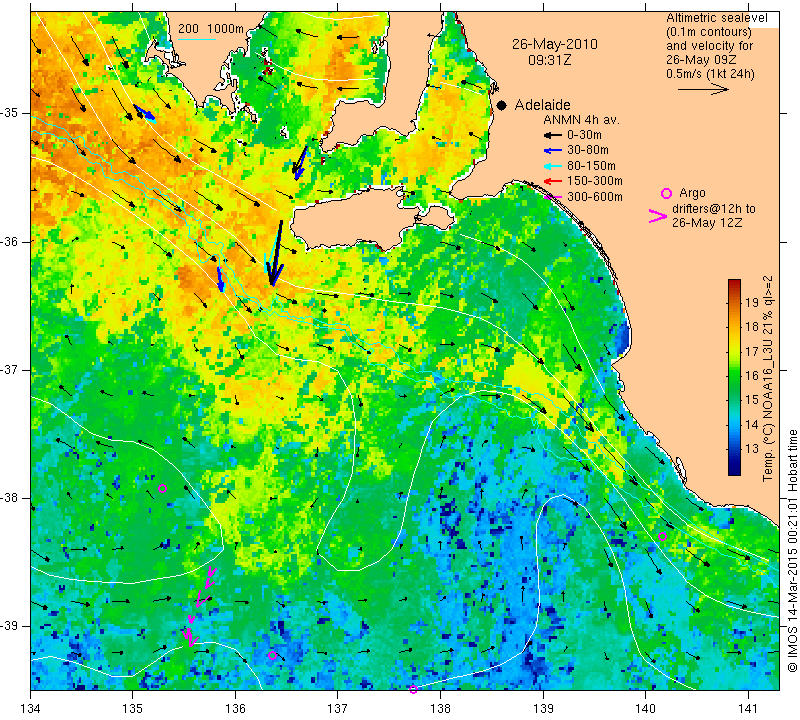Click the 0-30m depth label
The height and width of the screenshot is (720, 800).
tap(584, 135)
